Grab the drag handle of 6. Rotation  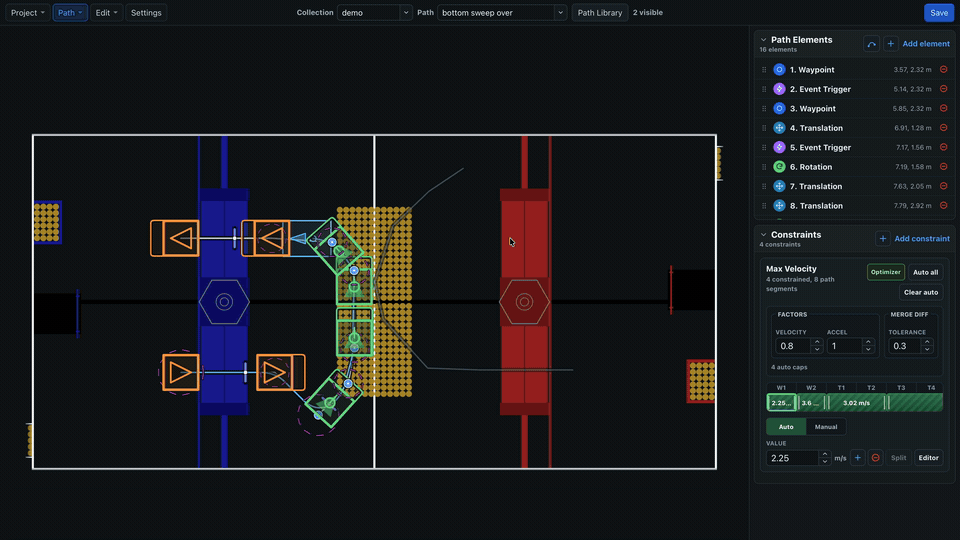(x=763, y=167)
